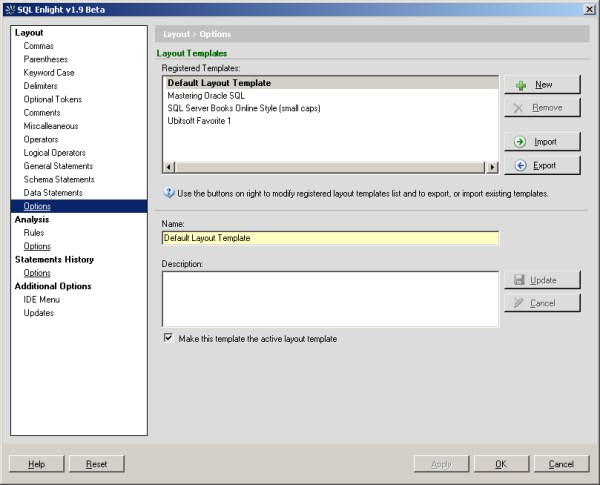The width and height of the screenshot is (600, 485).
Task: Select Data Statements in the tree
Action: tap(53, 193)
